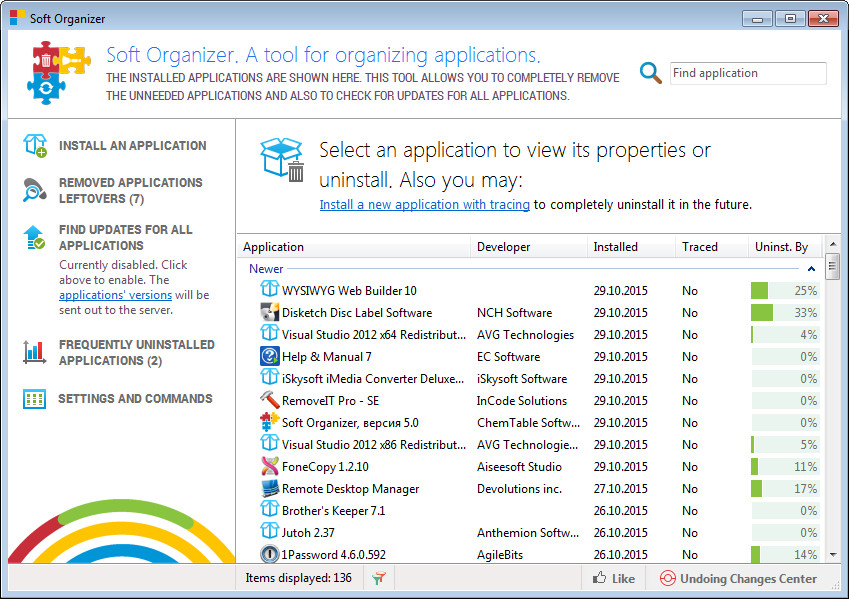Click the Visual Studio 2012 x64 Redistributable icon
The height and width of the screenshot is (599, 849).
point(269,333)
